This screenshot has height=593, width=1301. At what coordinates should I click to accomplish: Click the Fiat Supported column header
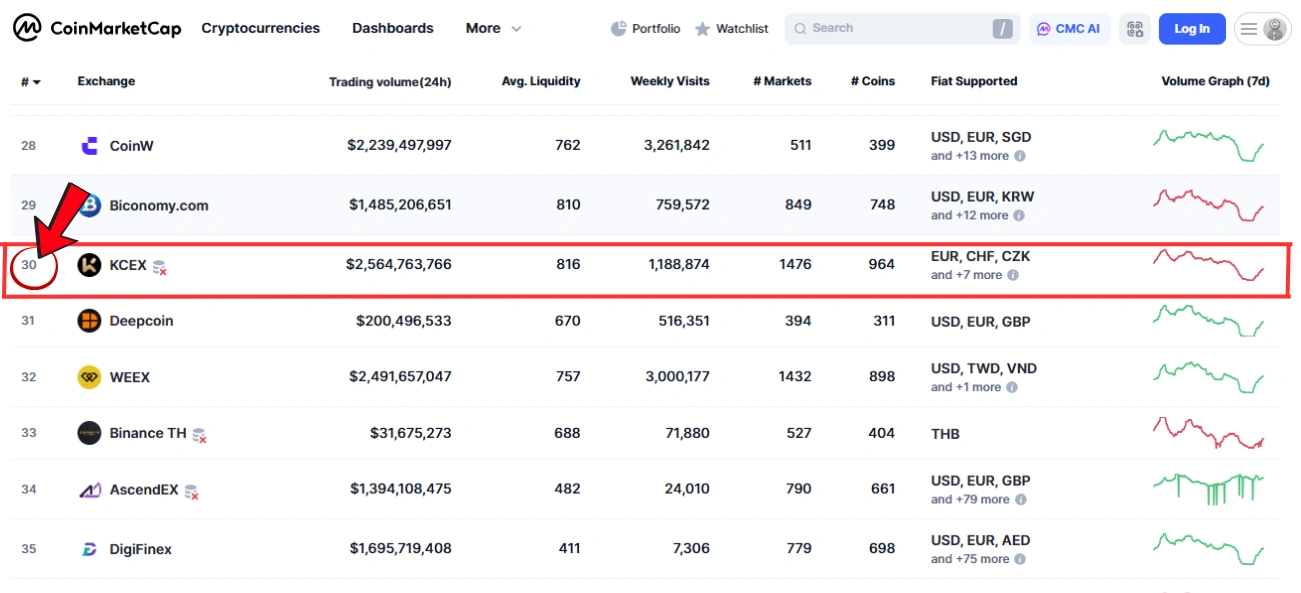tap(974, 81)
